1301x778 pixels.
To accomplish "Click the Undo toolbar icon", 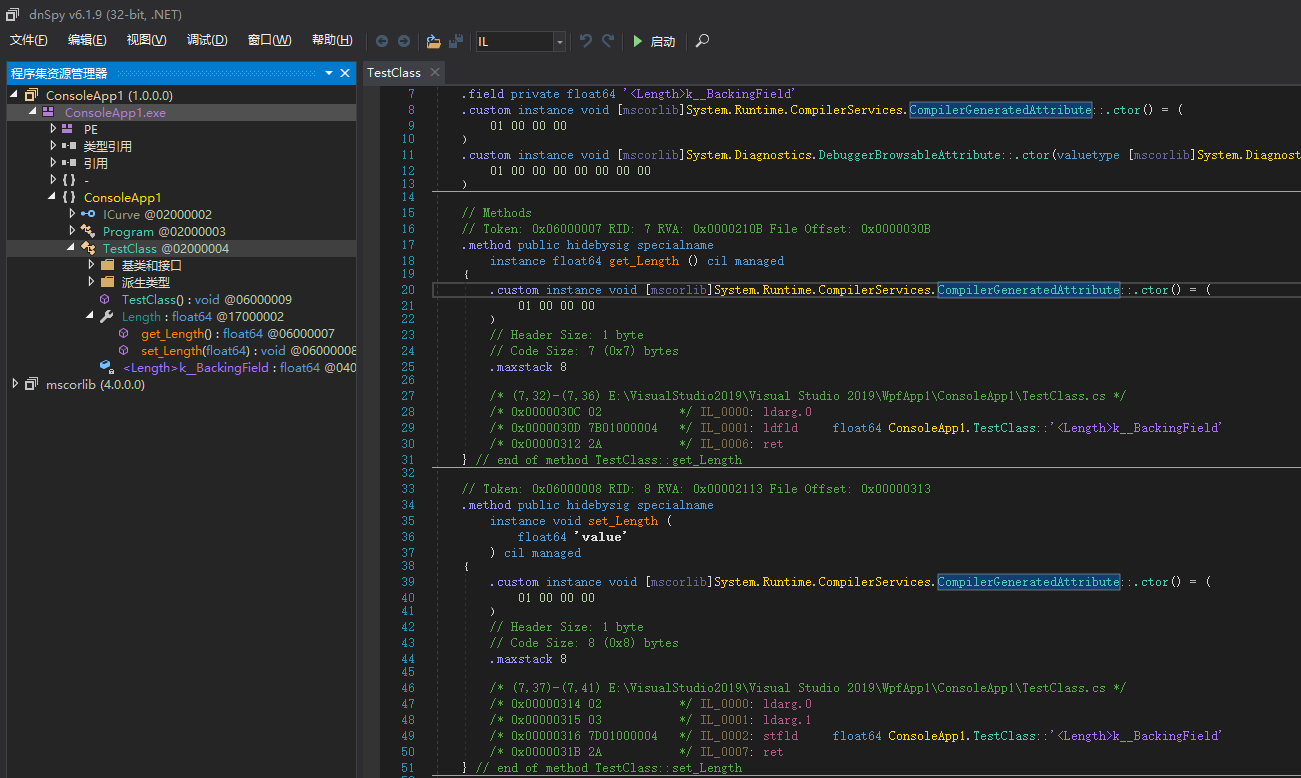I will (x=585, y=41).
